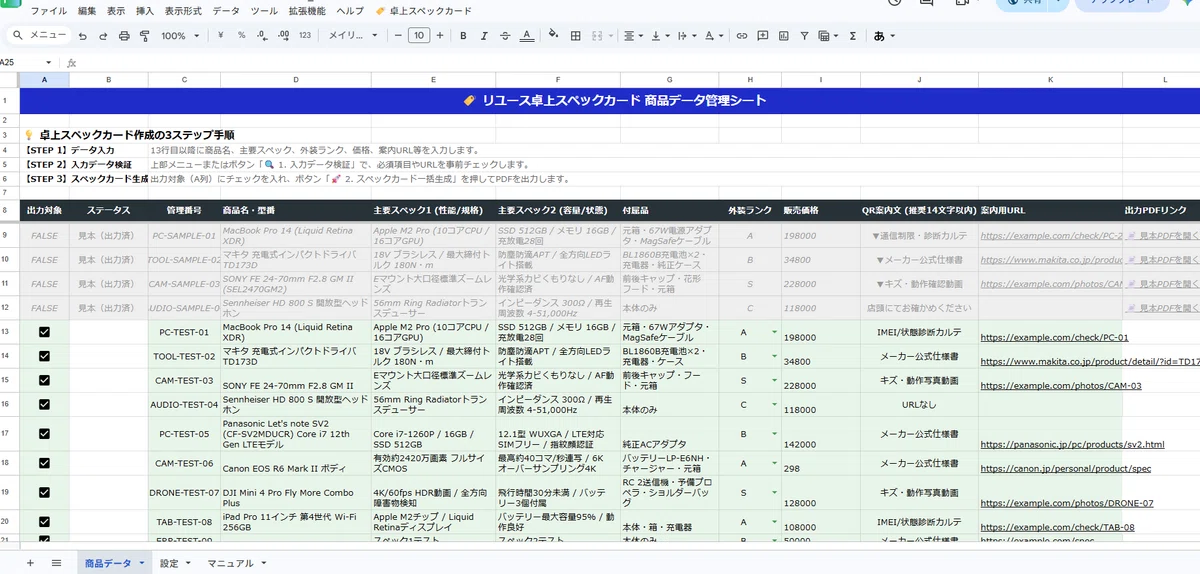Click the insert chart icon
Screen dimensions: 1200x574
point(783,35)
